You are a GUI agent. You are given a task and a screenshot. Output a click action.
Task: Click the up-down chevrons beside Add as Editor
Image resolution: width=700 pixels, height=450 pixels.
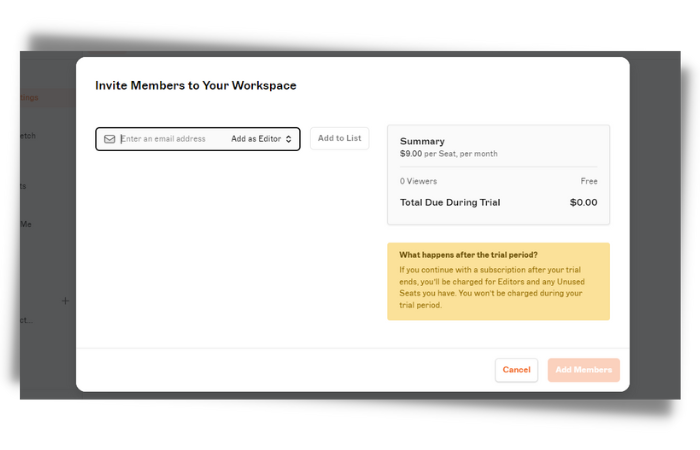[x=288, y=139]
